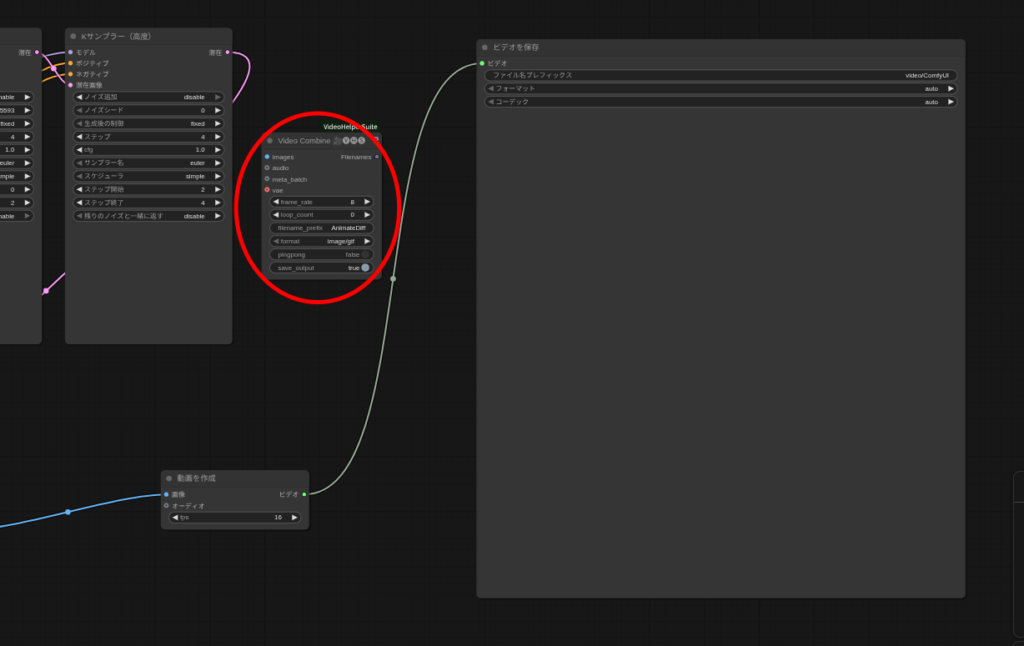Click the filename_prefix field showing AnimateDiff

coord(321,228)
